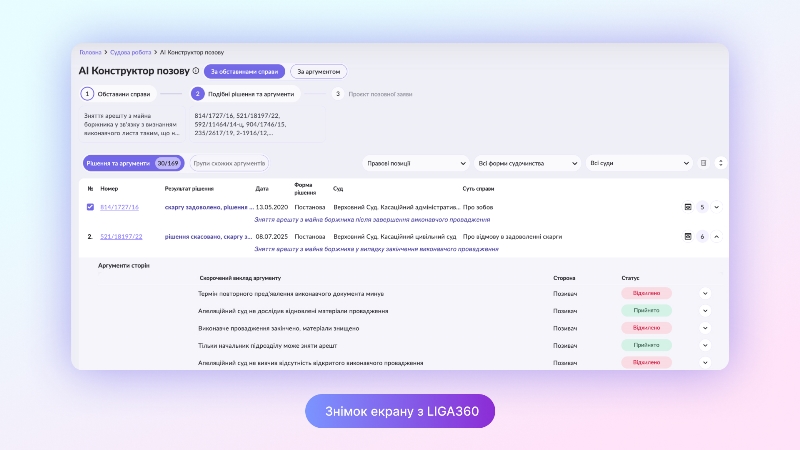Open the Правові позиції dropdown
Image resolution: width=800 pixels, height=450 pixels.
(x=415, y=163)
